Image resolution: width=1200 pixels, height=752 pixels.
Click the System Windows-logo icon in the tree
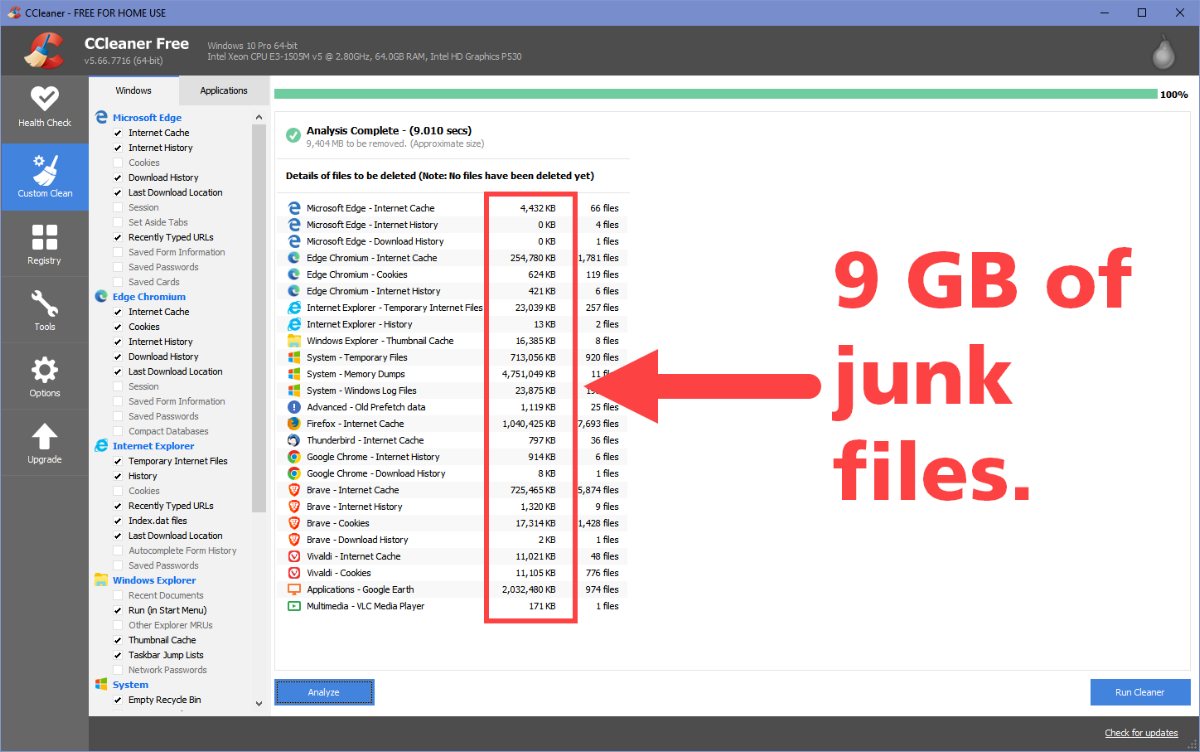[x=101, y=685]
